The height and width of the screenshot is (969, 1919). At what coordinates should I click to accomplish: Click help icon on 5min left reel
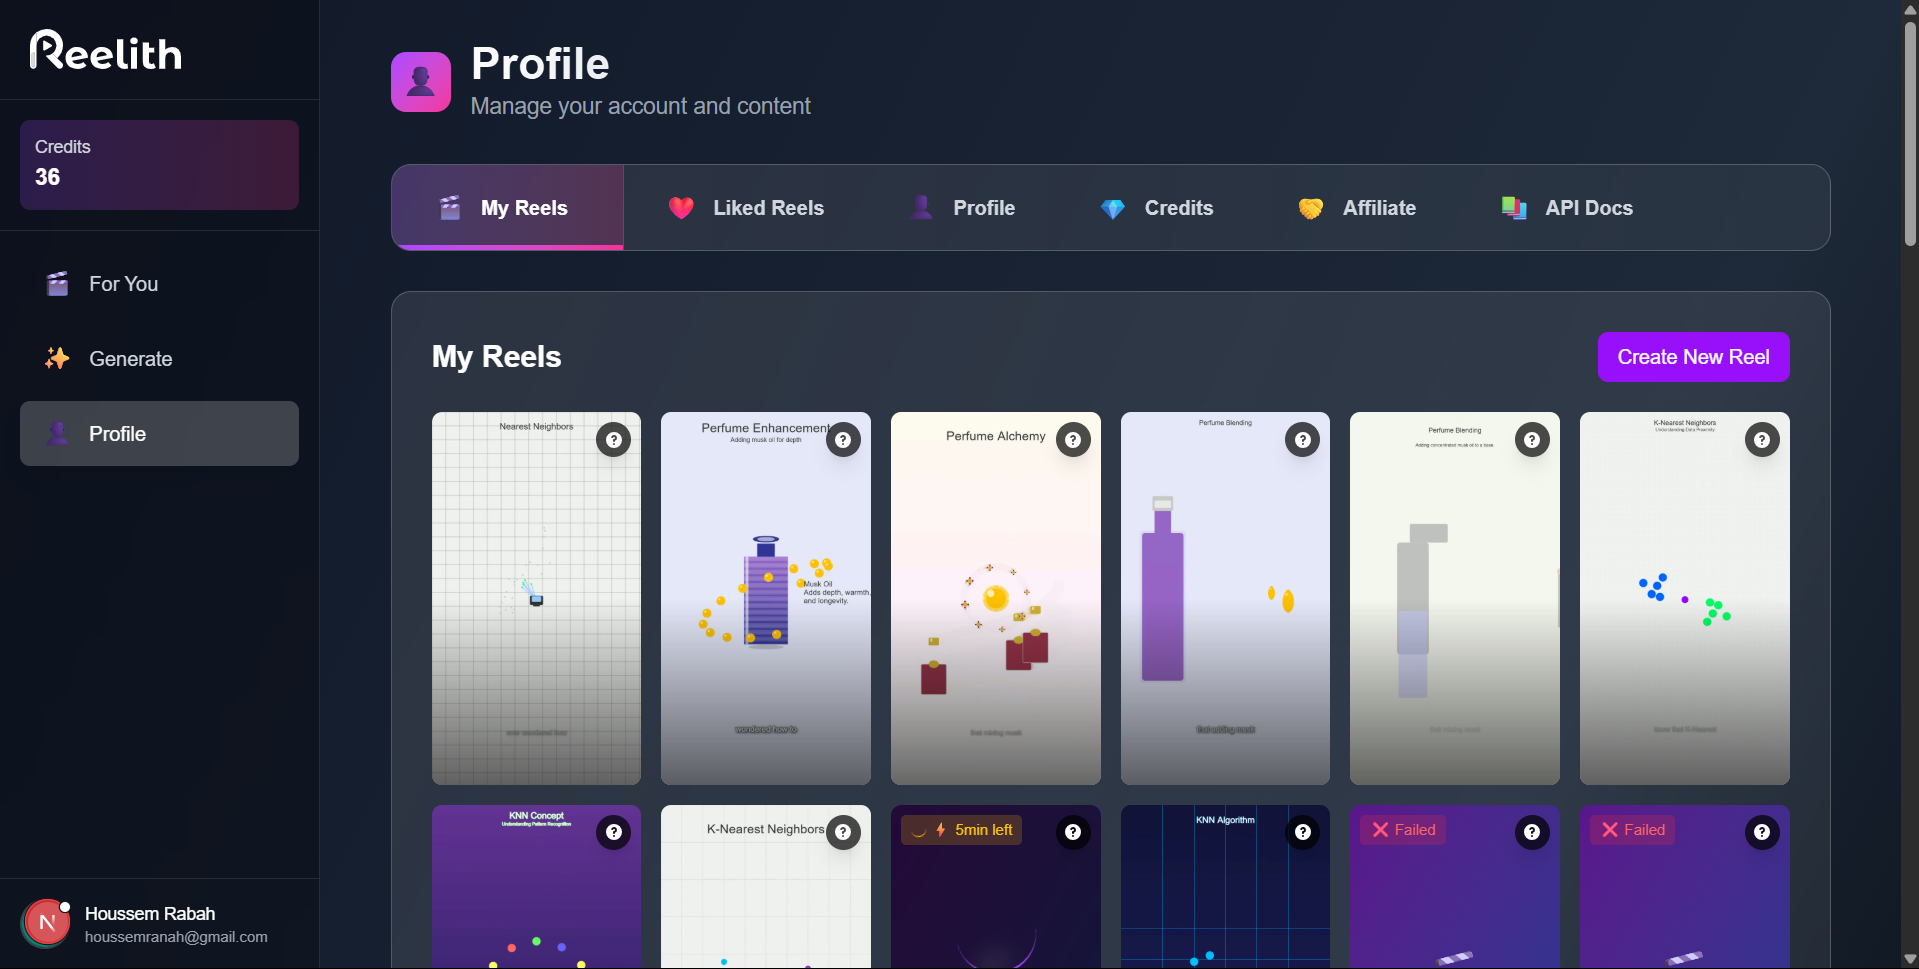click(x=1073, y=832)
